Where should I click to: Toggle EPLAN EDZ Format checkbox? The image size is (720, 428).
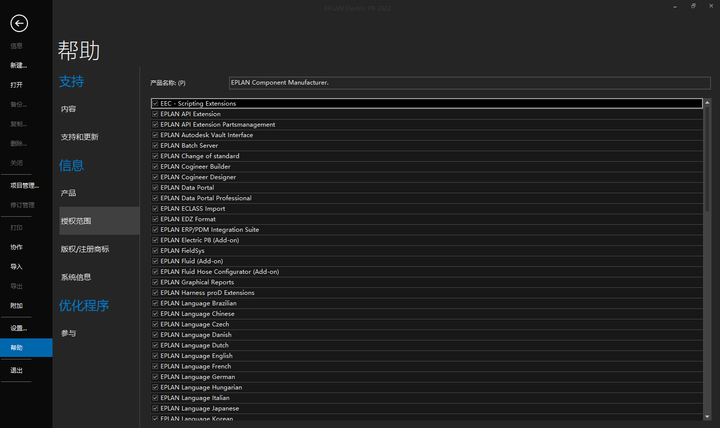tap(155, 219)
